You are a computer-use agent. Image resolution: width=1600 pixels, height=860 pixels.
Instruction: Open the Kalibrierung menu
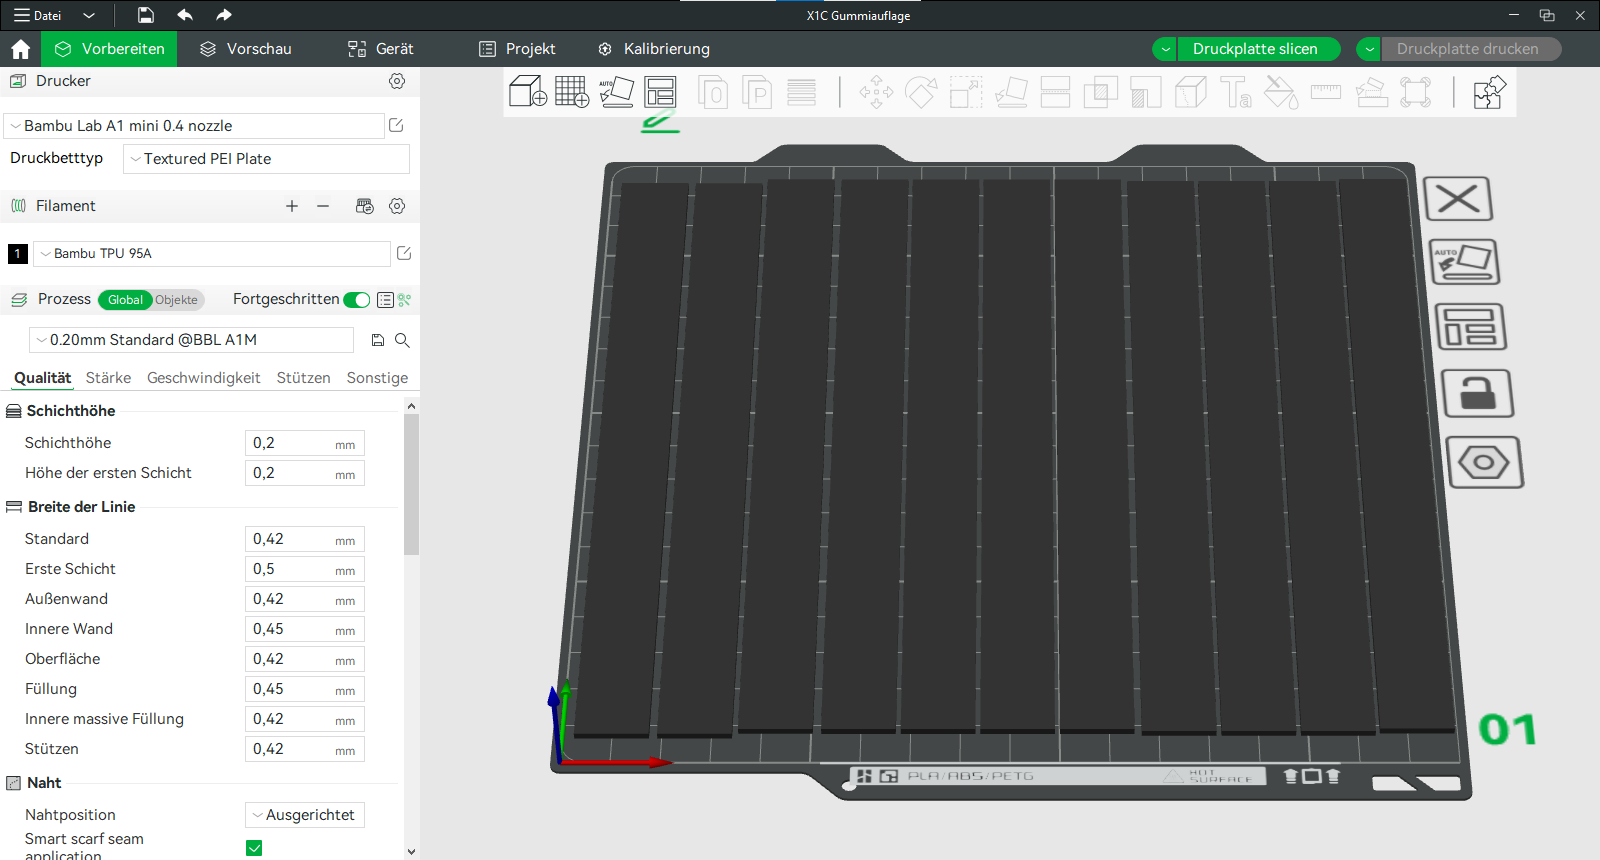[x=654, y=49]
